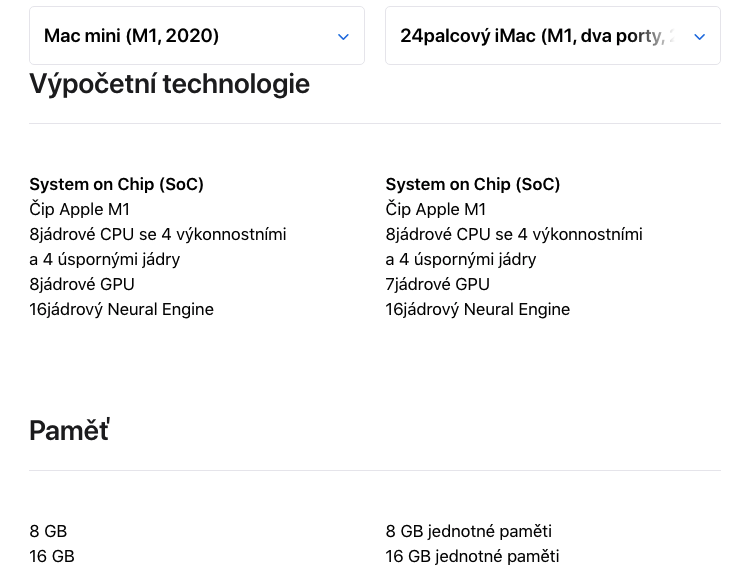
Task: Click the 16 GB jednotné paměti text
Action: pos(472,556)
